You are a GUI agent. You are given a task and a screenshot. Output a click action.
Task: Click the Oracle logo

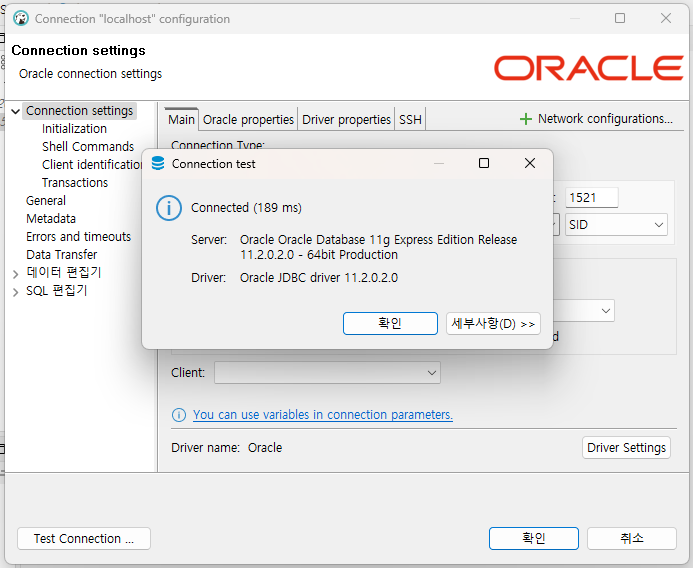click(x=588, y=68)
